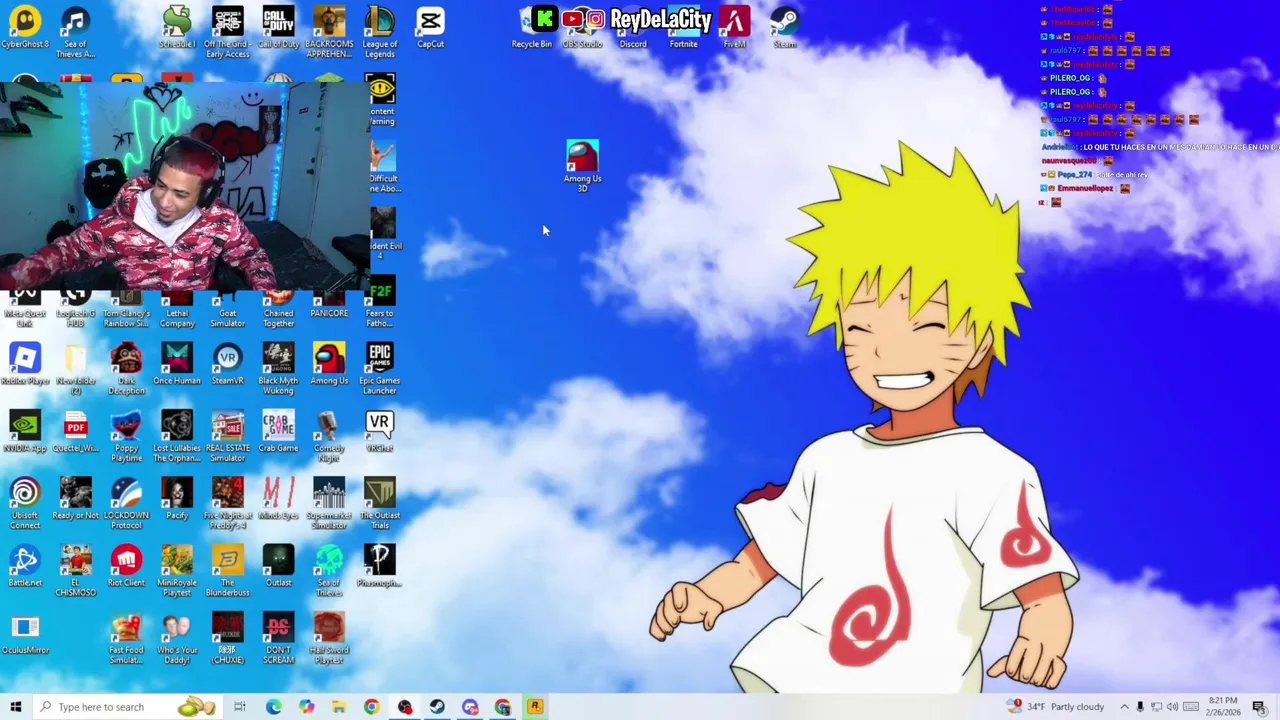Open the Comedy Night shortcut
Viewport: 1280px width, 720px height.
click(x=329, y=436)
